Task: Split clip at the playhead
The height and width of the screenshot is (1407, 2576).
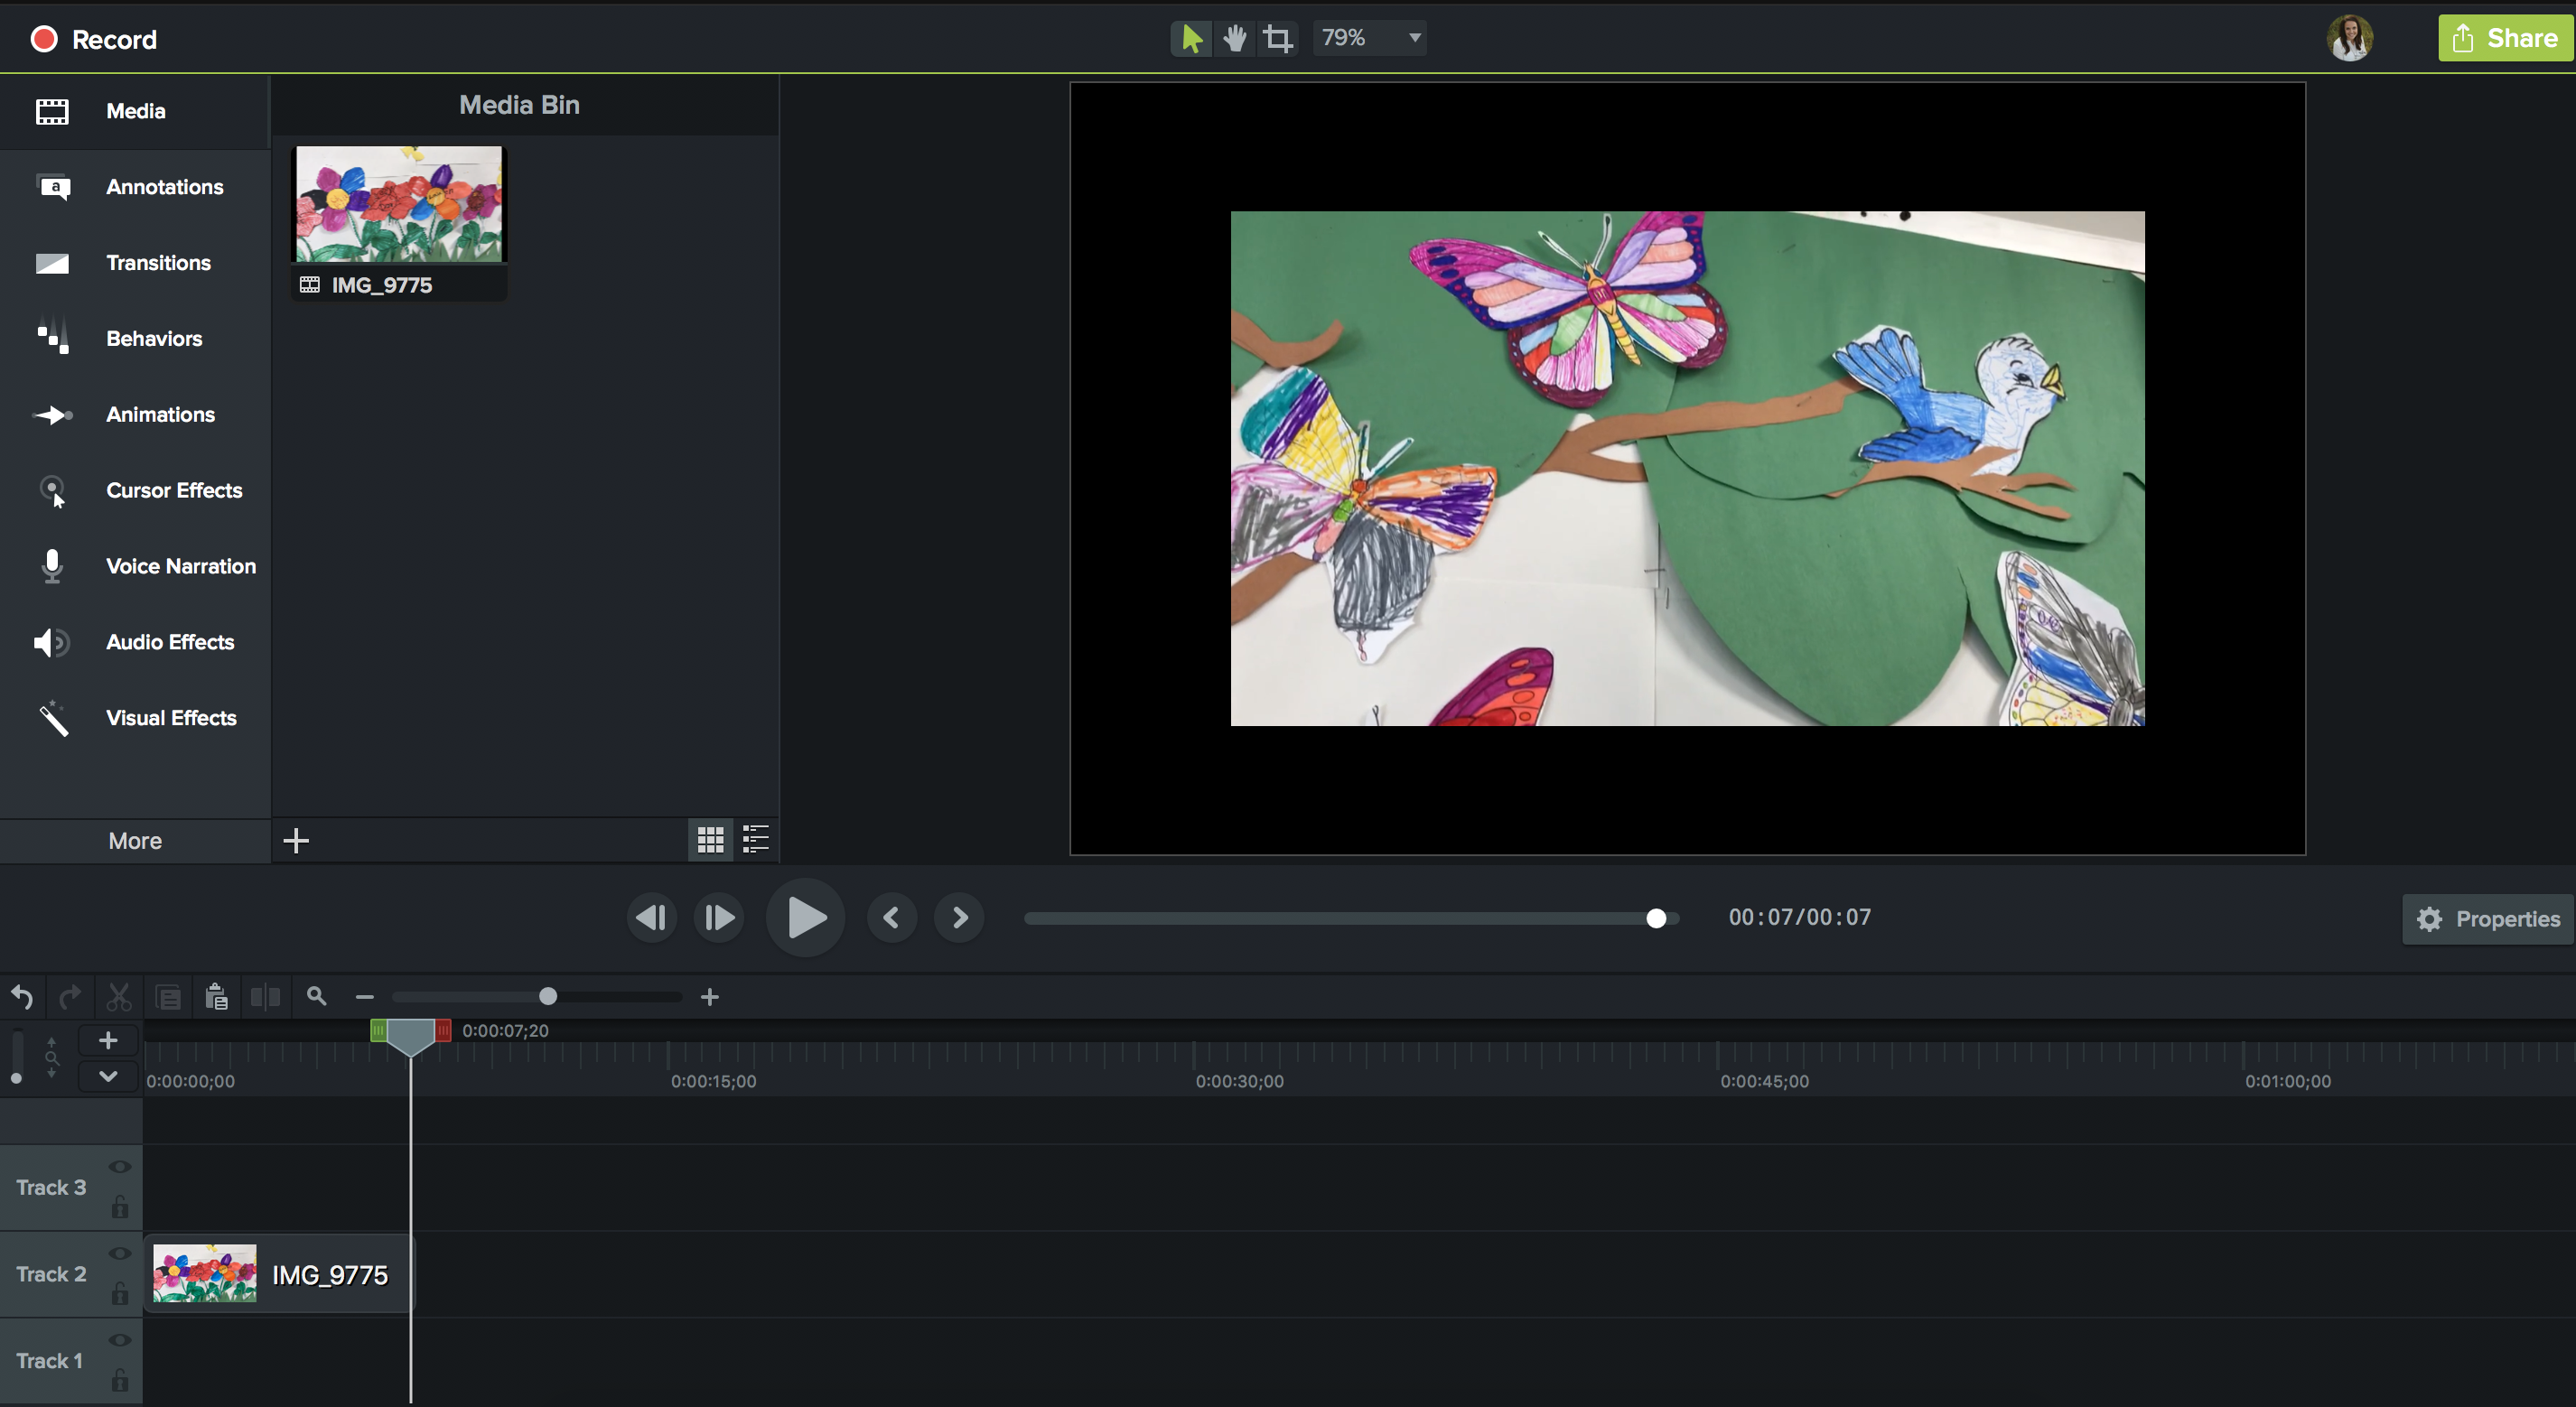Action: 265,997
